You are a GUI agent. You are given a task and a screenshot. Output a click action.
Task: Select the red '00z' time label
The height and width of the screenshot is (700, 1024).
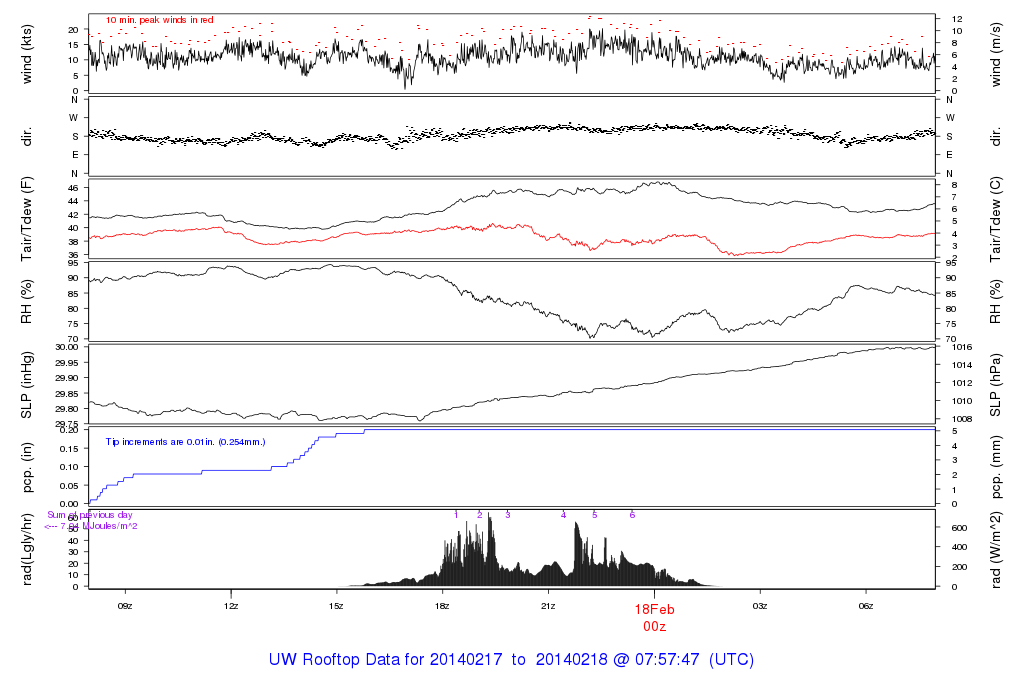coord(654,627)
